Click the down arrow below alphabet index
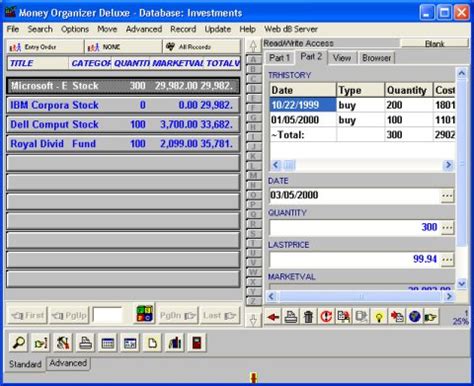The width and height of the screenshot is (474, 386). (253, 320)
